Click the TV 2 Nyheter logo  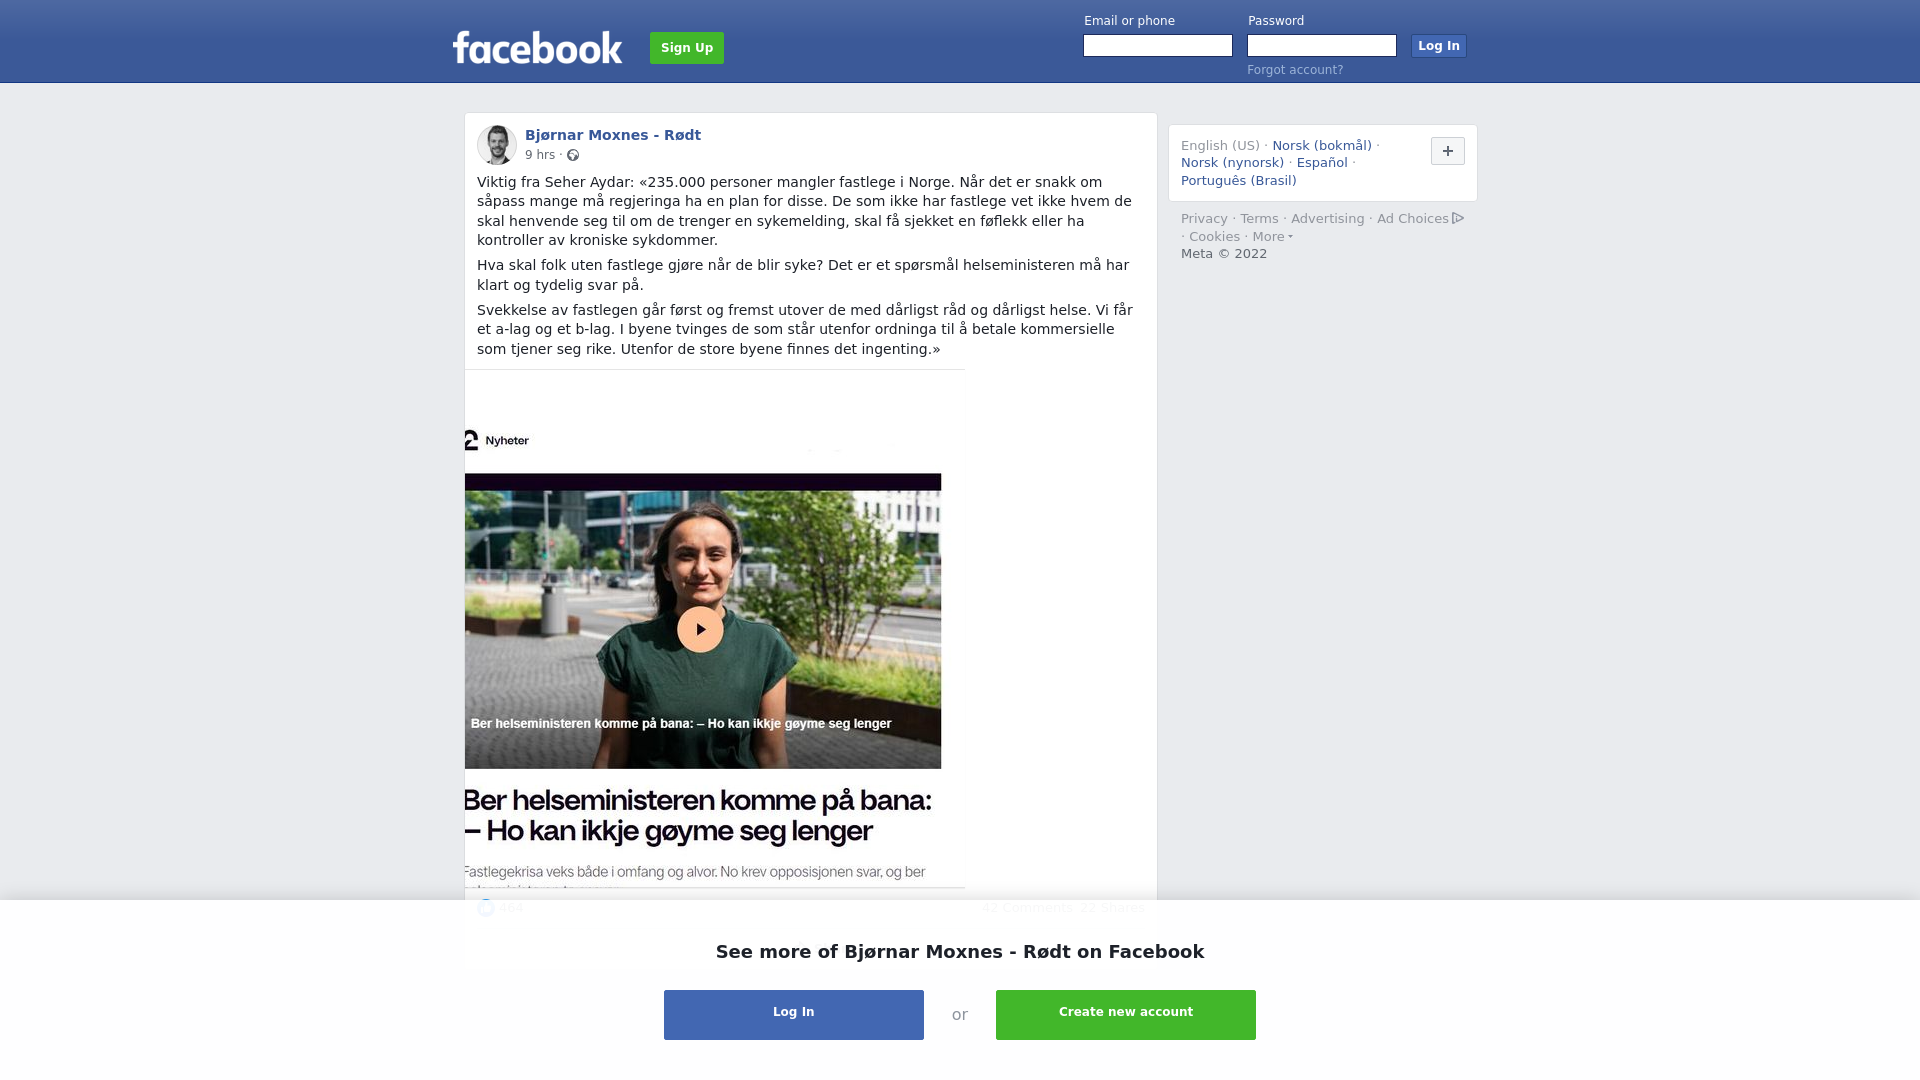(x=497, y=440)
